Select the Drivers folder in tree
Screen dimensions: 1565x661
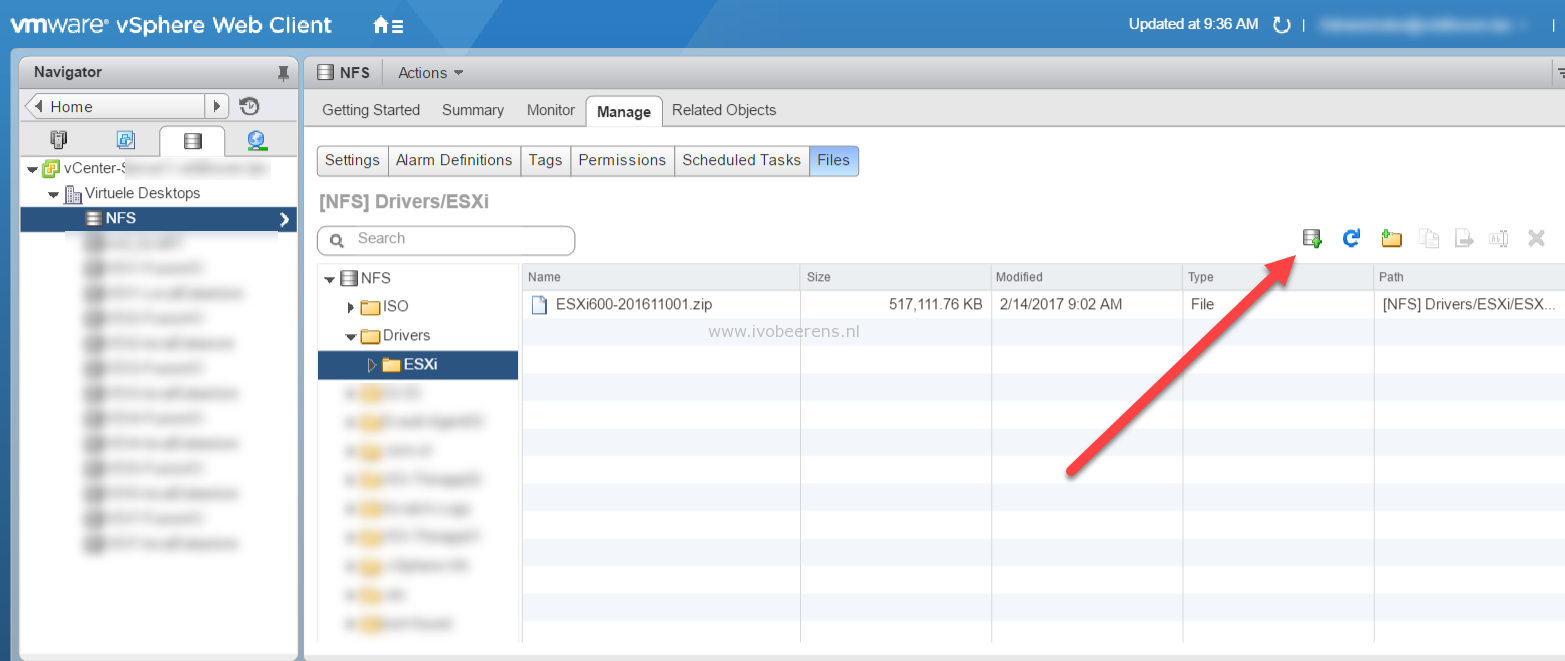(407, 336)
